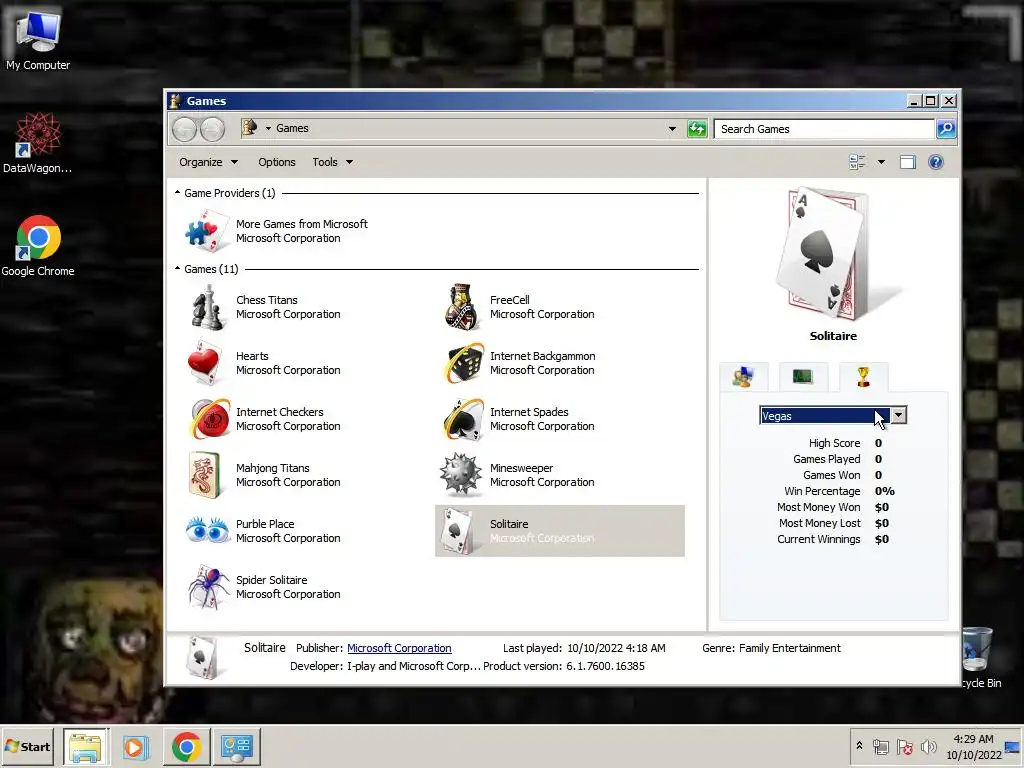Launch Chrome from the taskbar
The height and width of the screenshot is (768, 1024).
coord(186,746)
